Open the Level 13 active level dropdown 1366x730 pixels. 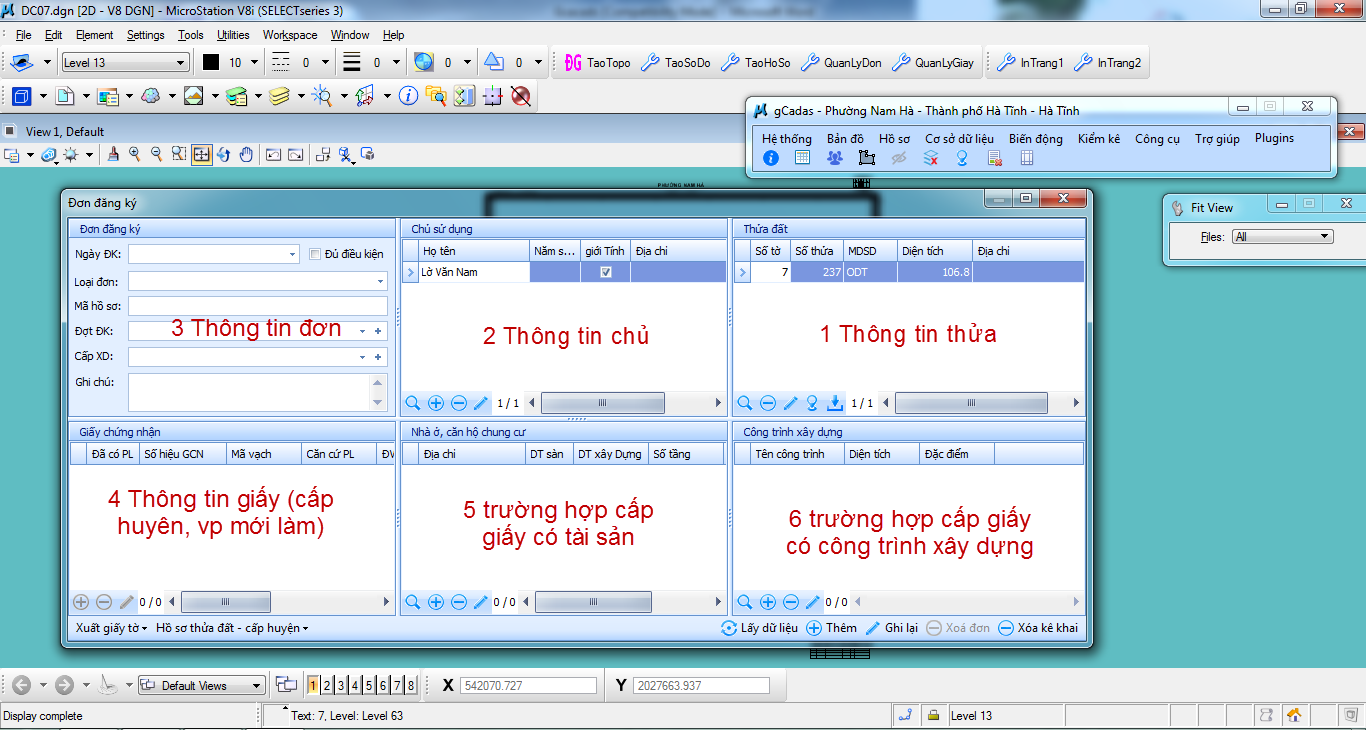coord(181,63)
